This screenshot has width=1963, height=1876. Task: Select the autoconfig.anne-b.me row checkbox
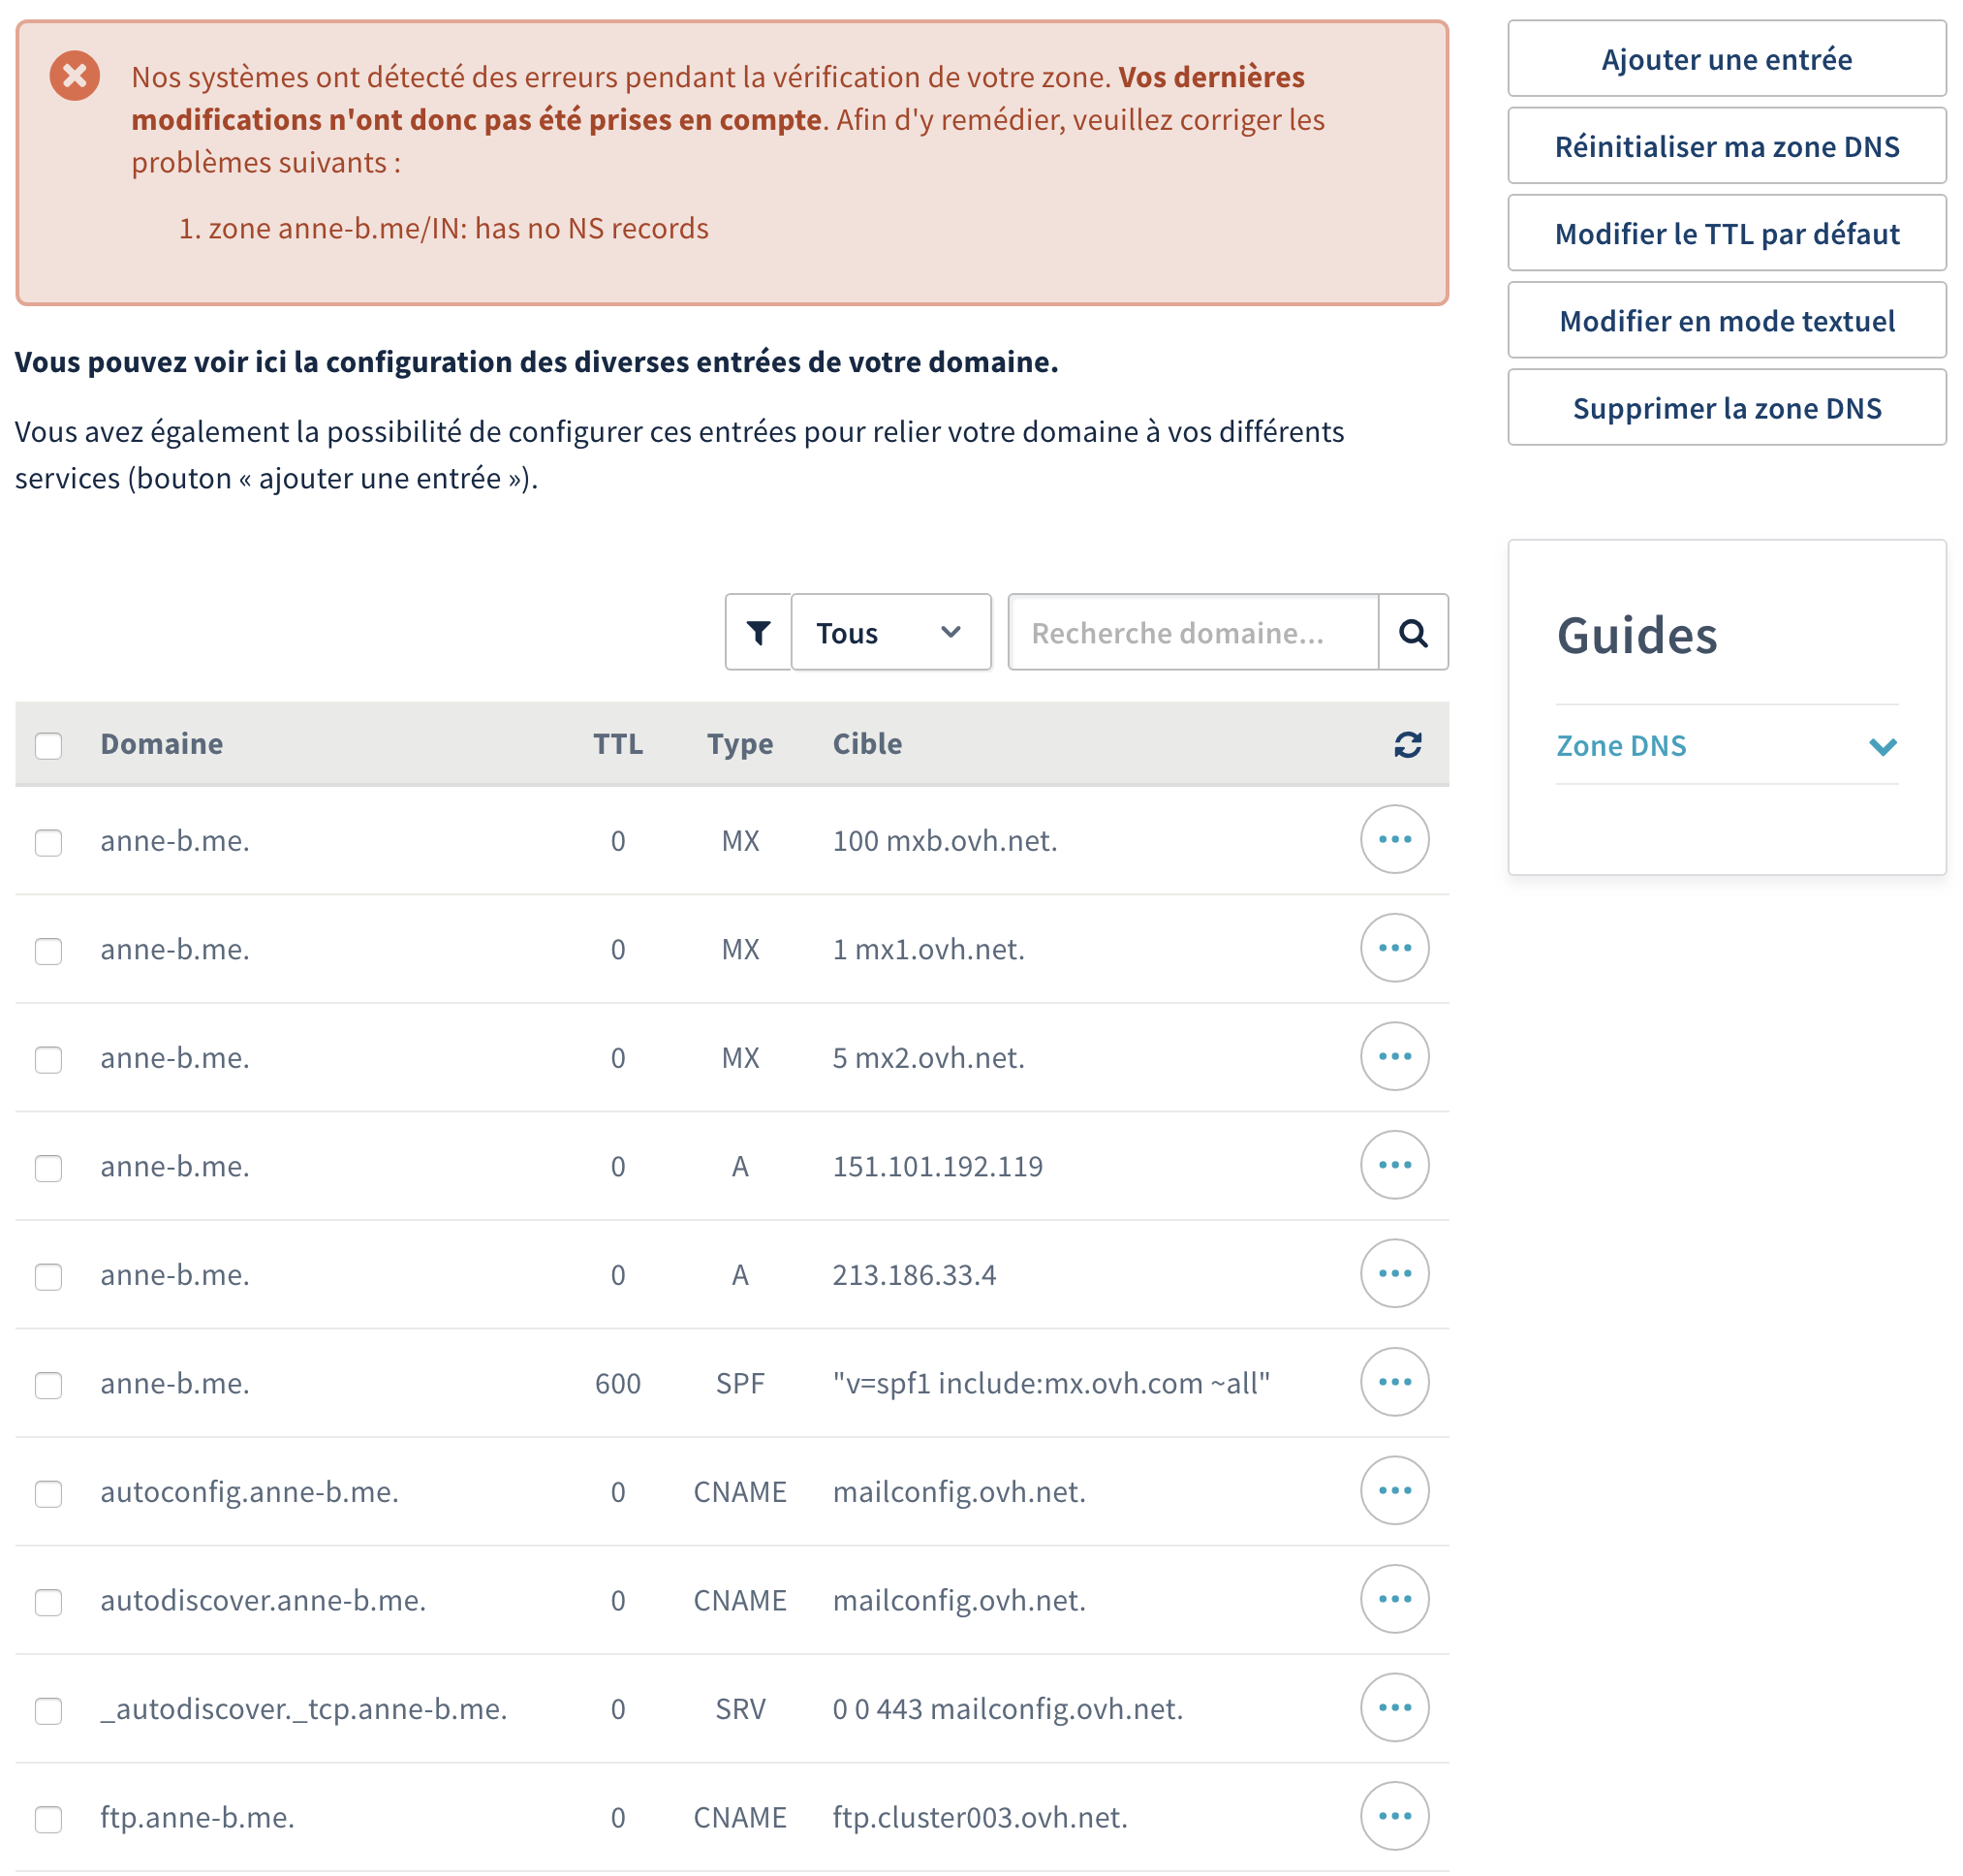pos(48,1493)
